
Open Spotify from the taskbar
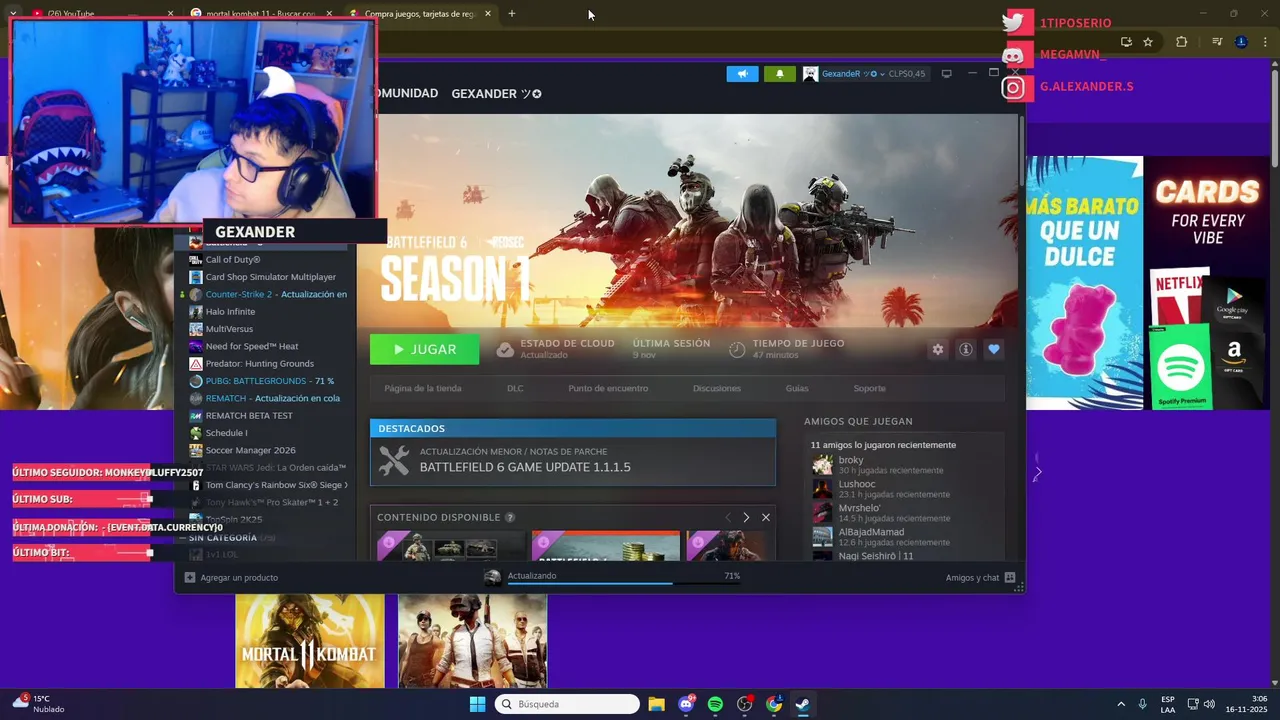[715, 704]
